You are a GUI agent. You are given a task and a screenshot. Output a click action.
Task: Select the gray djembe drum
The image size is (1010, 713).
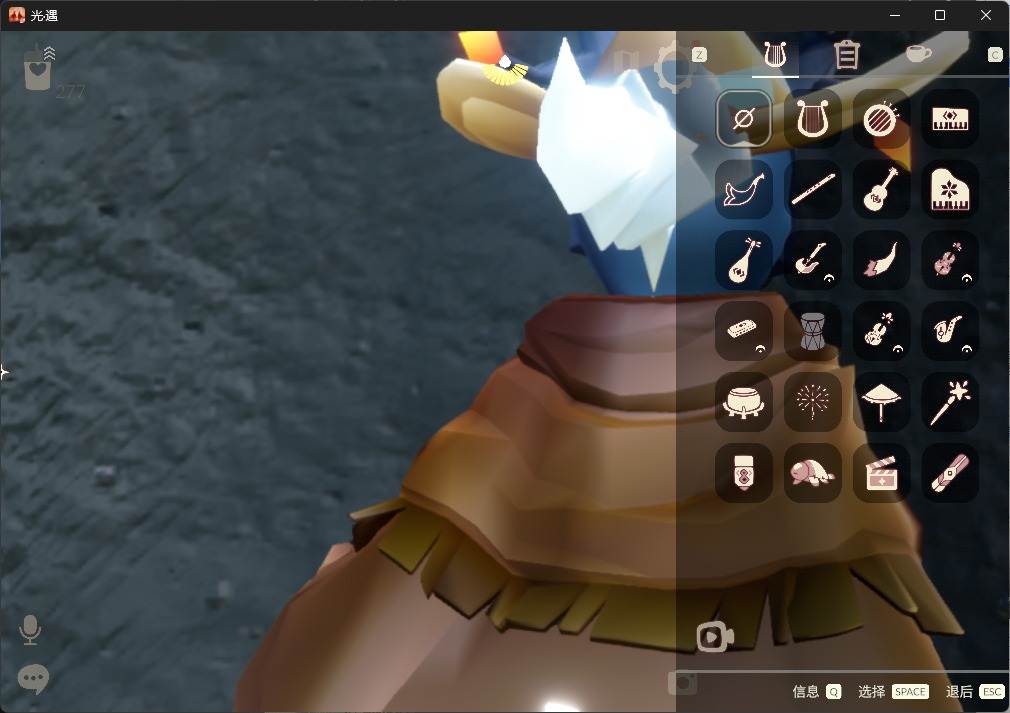[x=812, y=331]
